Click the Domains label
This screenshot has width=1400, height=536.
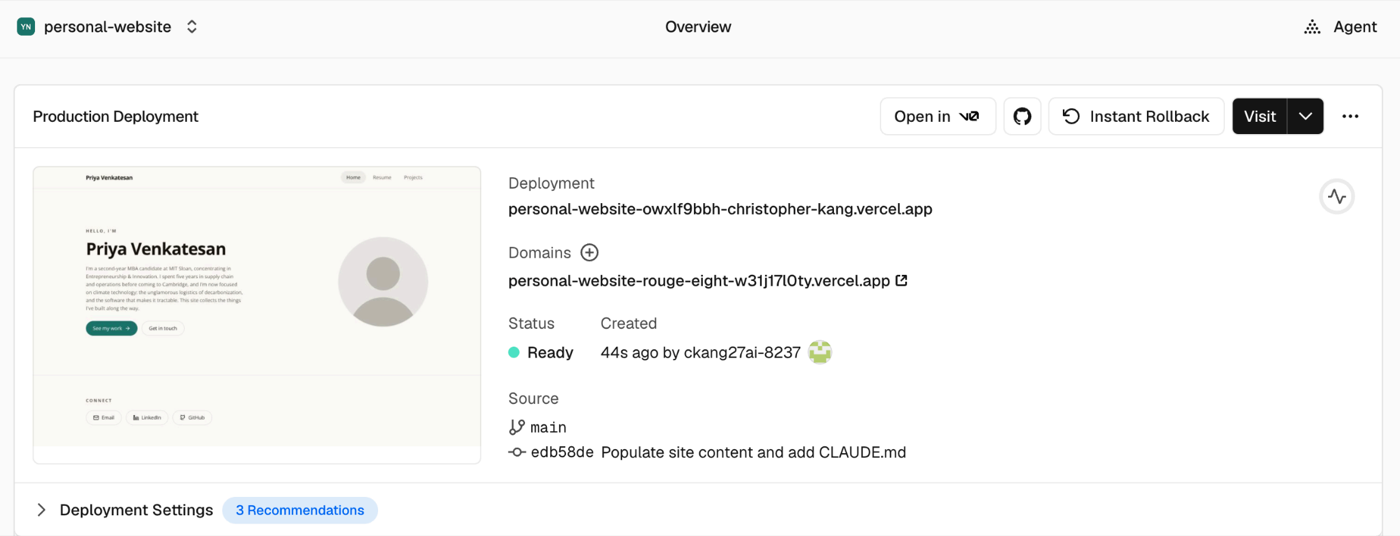(x=539, y=253)
